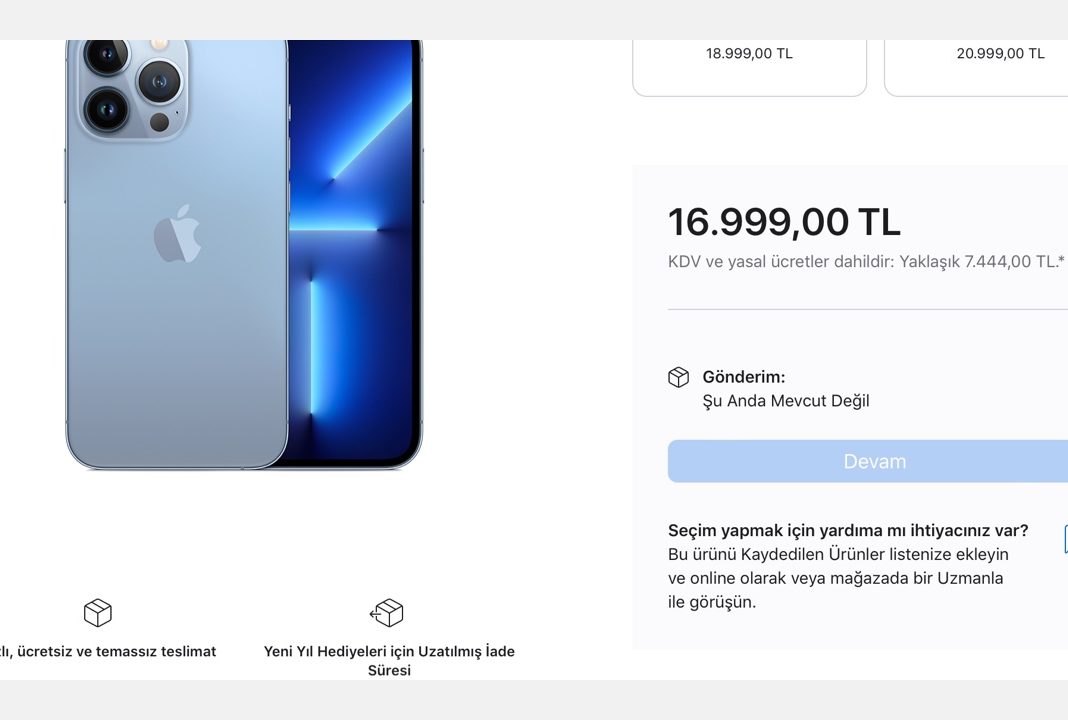Click the Gönderim shipping box icon
The width and height of the screenshot is (1068, 720).
coord(678,377)
